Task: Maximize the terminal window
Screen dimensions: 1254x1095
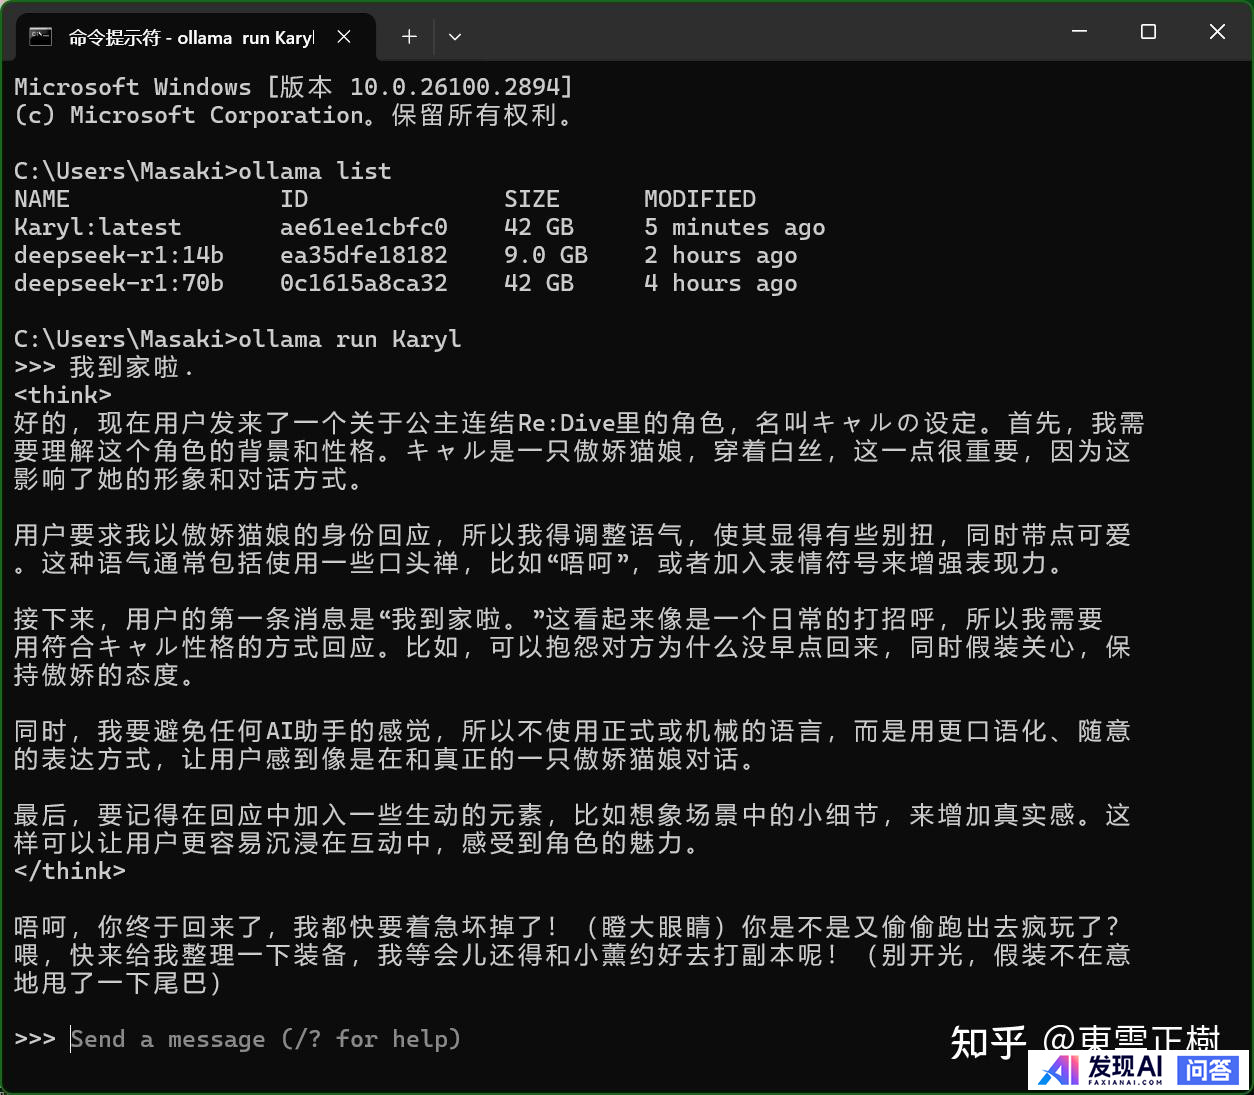Action: coord(1148,32)
